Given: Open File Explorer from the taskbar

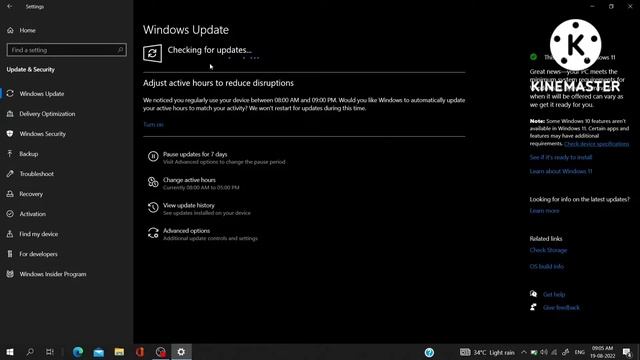Looking at the screenshot, I should [x=119, y=352].
